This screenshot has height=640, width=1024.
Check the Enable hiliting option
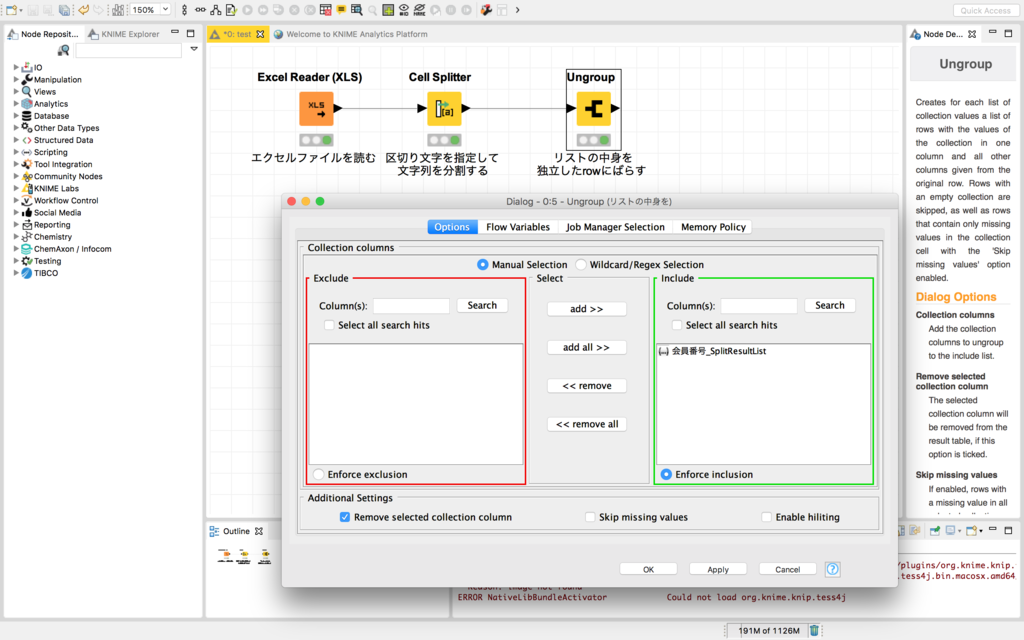[767, 517]
